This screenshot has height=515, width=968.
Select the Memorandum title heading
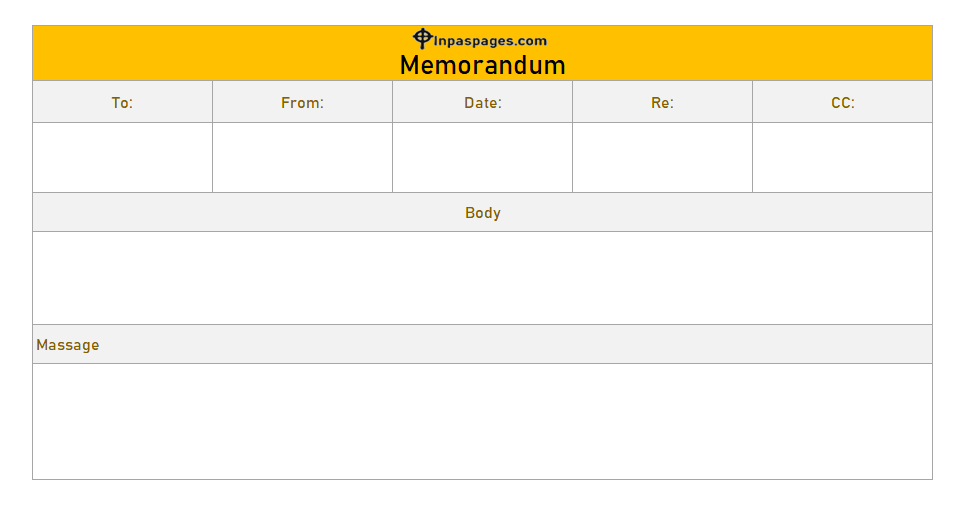(x=482, y=65)
